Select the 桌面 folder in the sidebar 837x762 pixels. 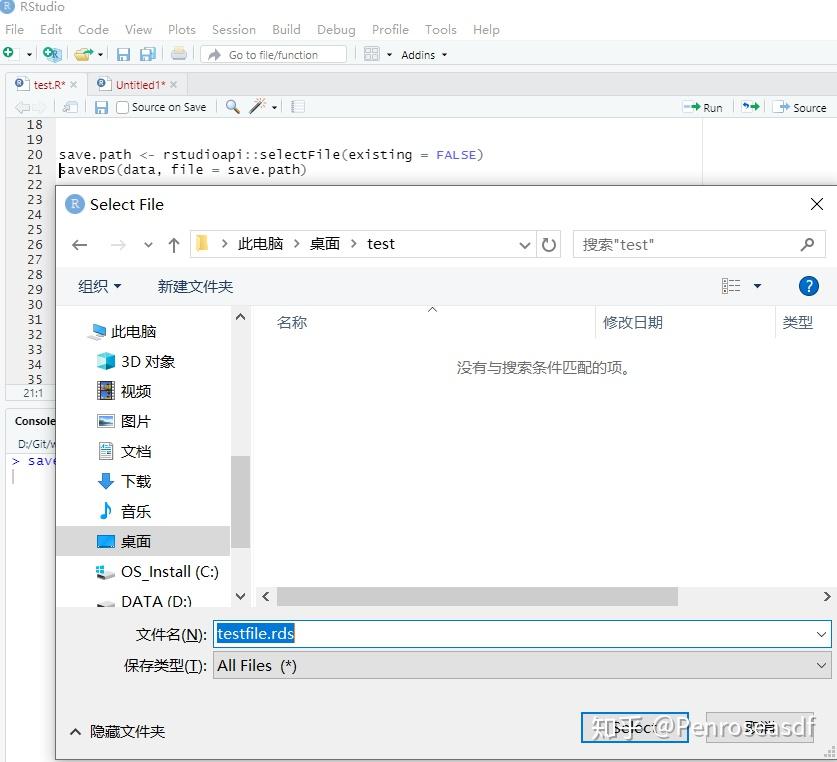pos(134,542)
